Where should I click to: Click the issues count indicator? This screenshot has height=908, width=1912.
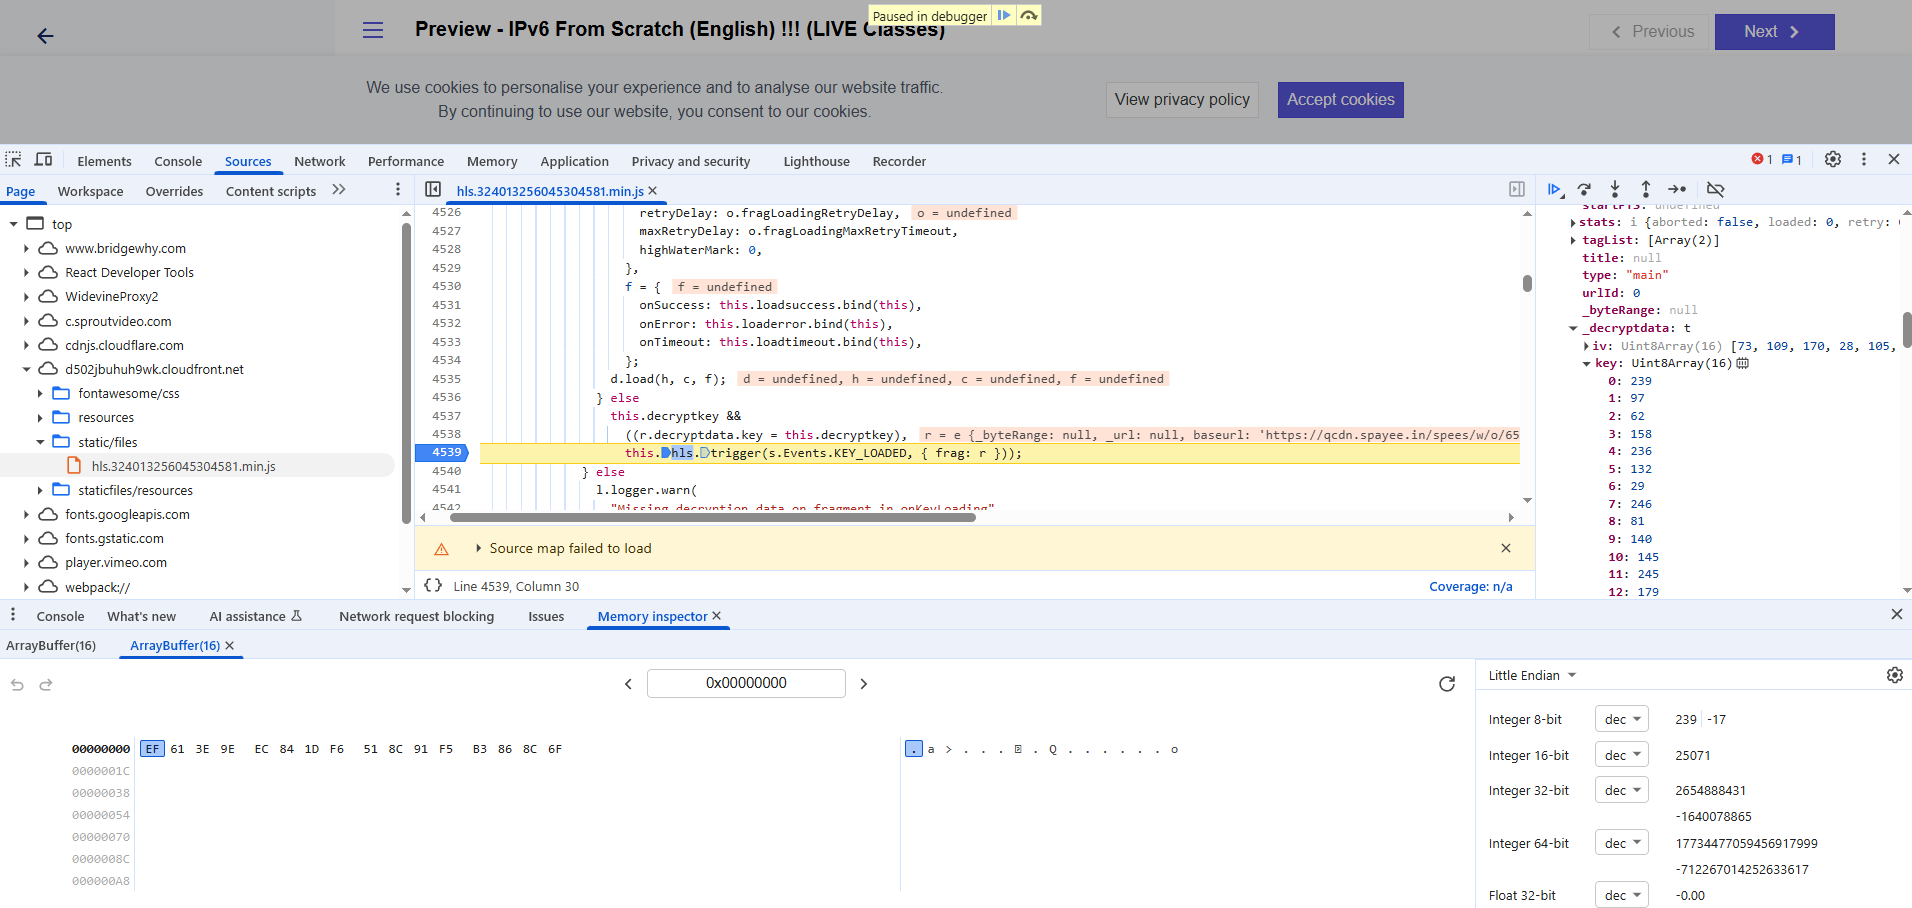point(1792,160)
